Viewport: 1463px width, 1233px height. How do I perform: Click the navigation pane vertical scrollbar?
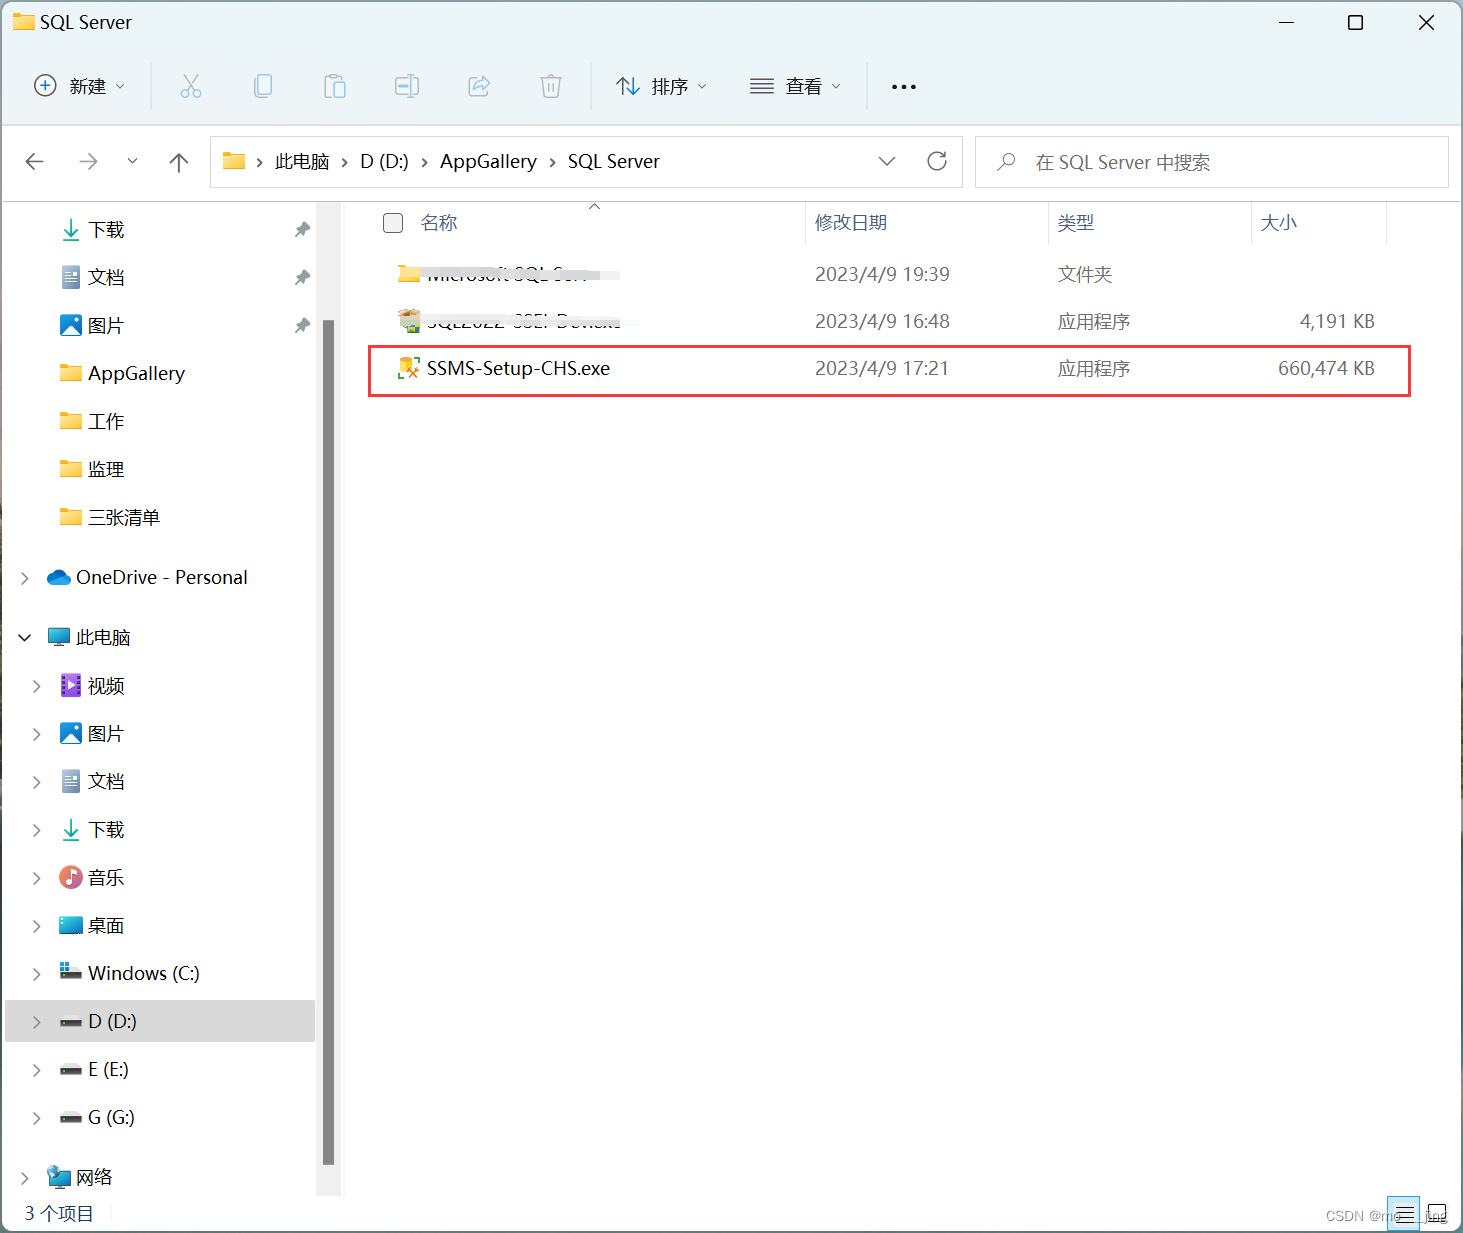point(329,742)
